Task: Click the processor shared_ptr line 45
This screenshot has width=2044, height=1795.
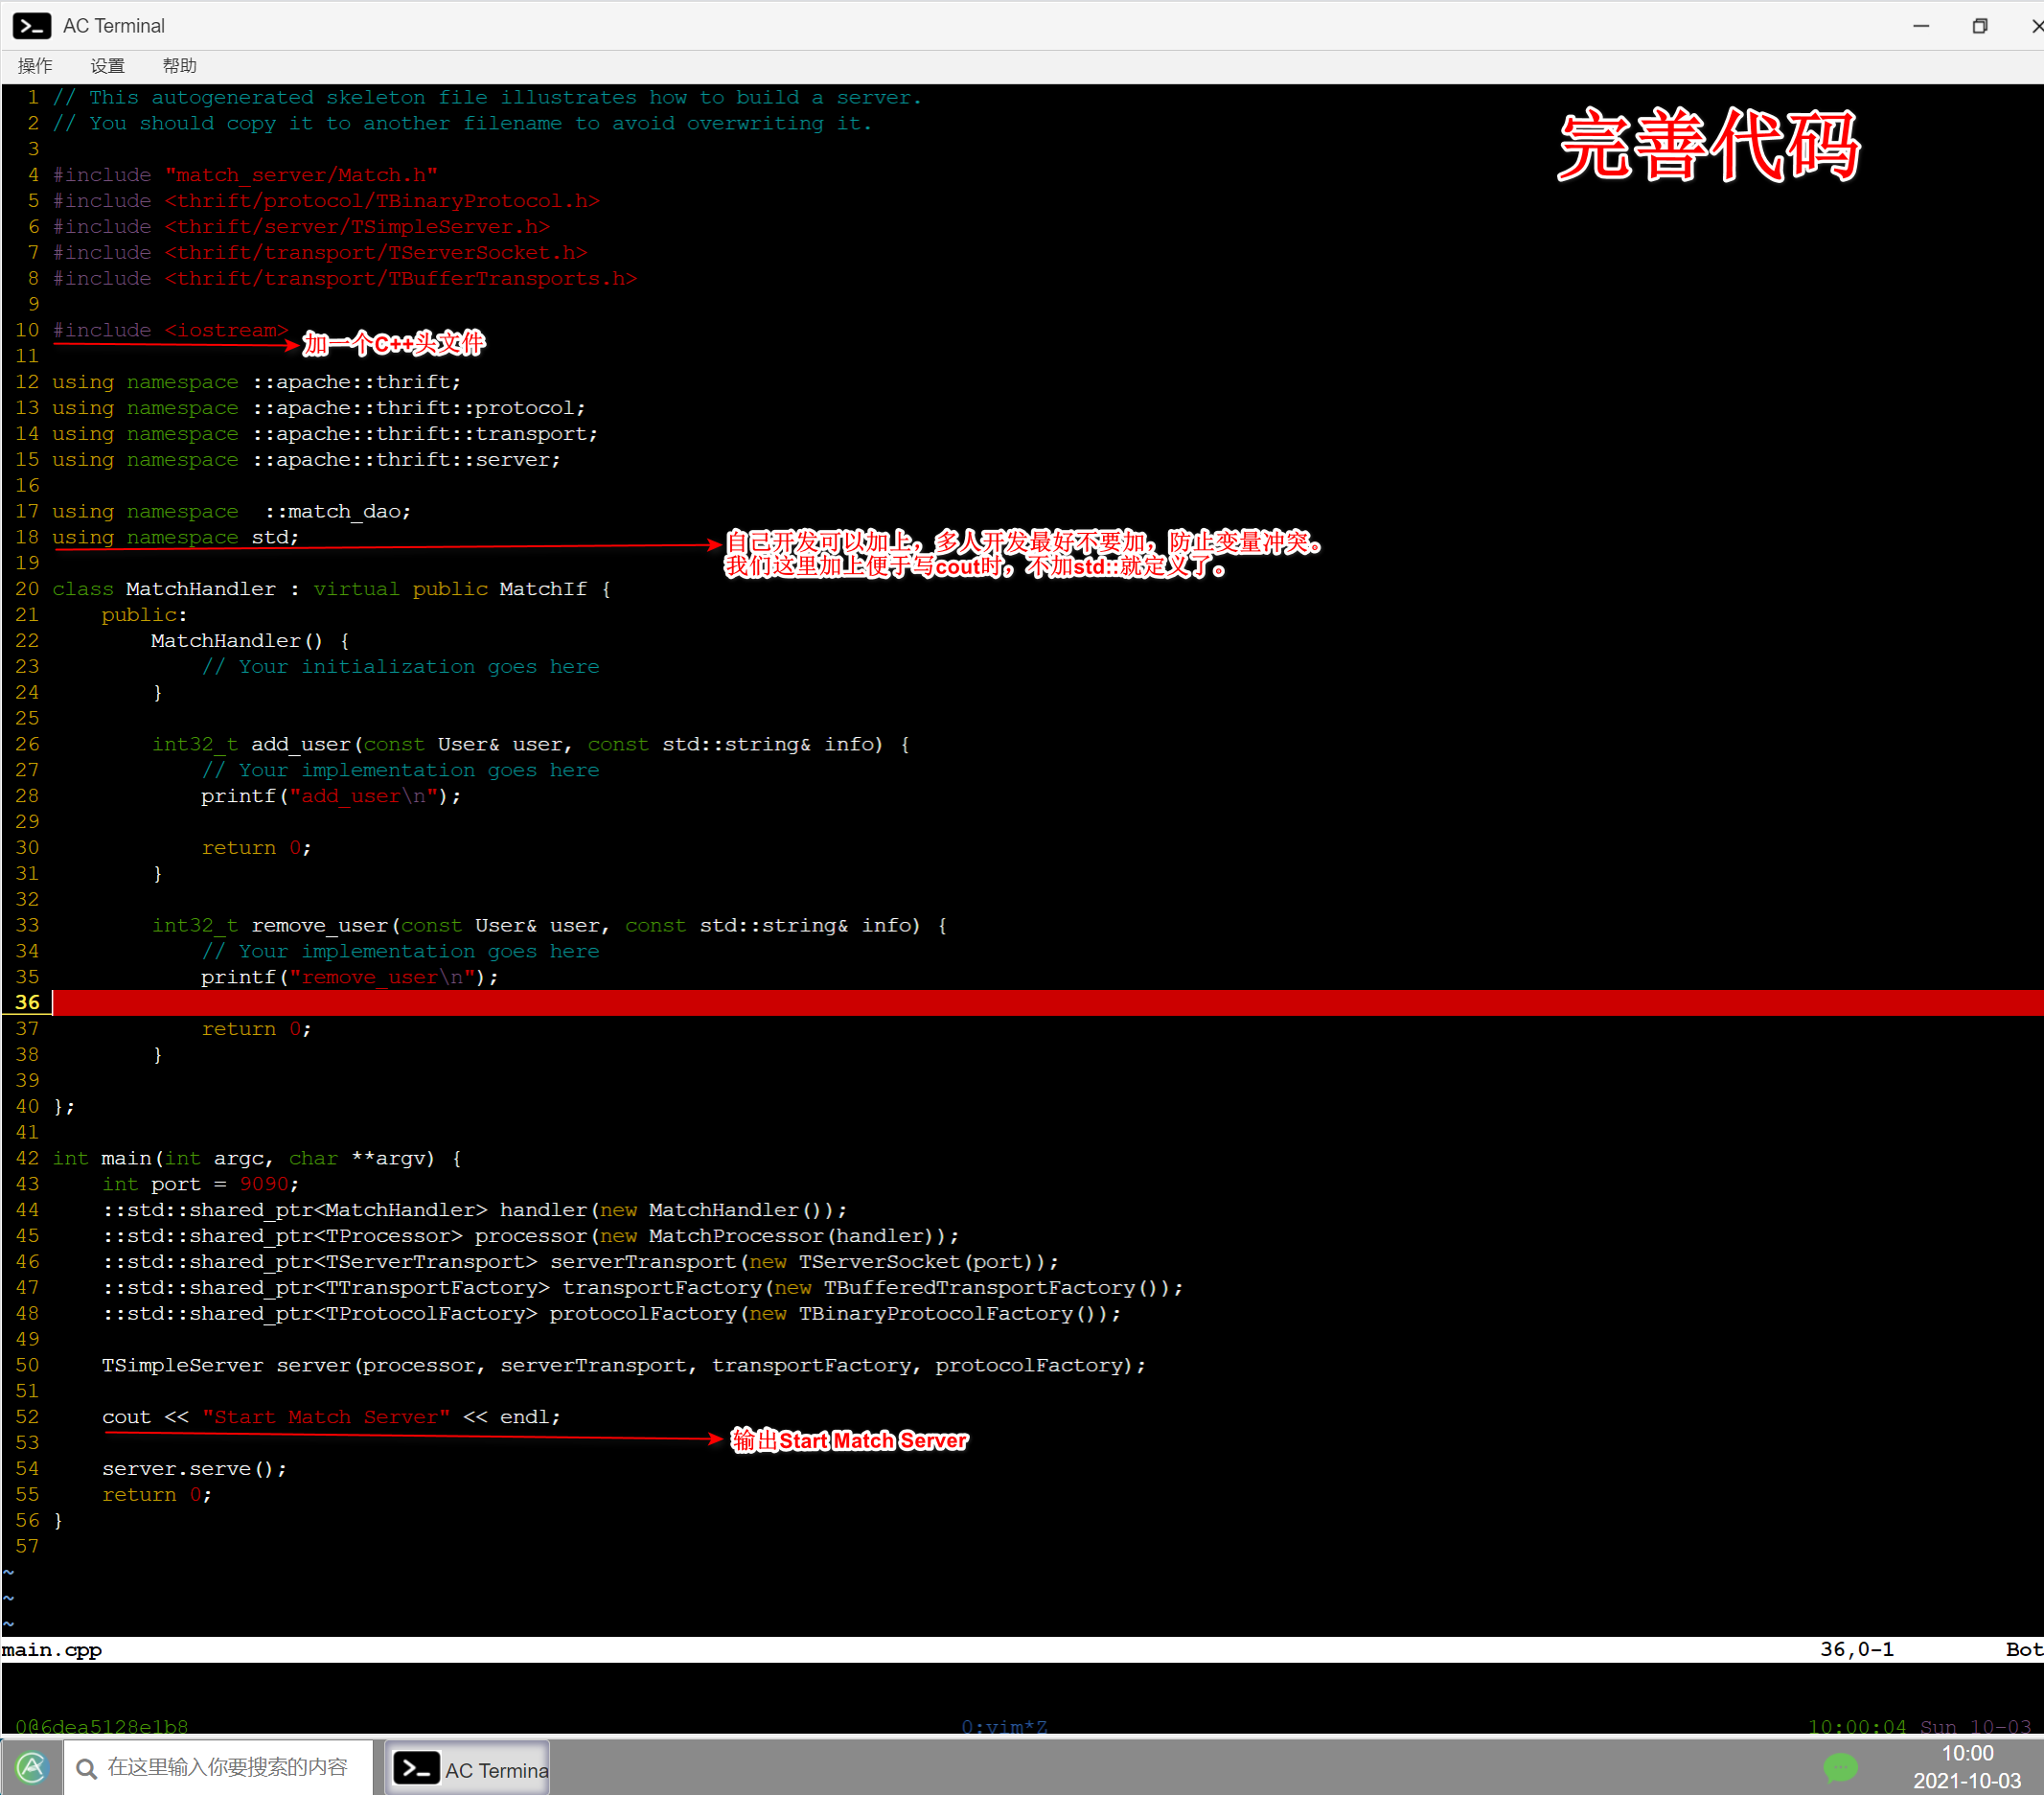Action: [531, 1237]
